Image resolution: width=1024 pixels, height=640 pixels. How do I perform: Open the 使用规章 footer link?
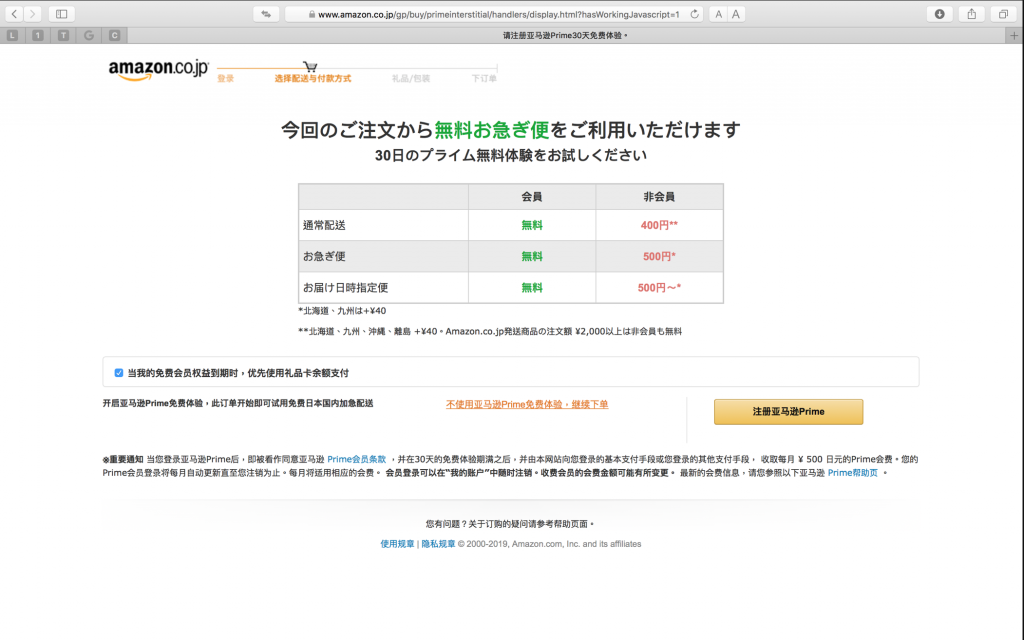pos(397,544)
